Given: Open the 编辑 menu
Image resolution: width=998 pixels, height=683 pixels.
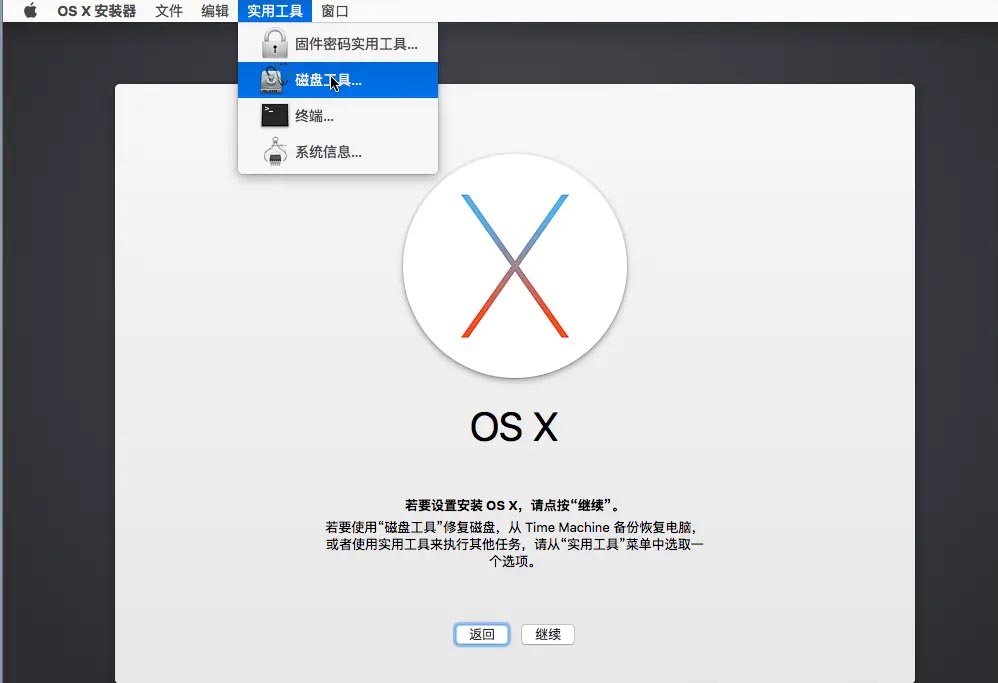Looking at the screenshot, I should pos(215,11).
